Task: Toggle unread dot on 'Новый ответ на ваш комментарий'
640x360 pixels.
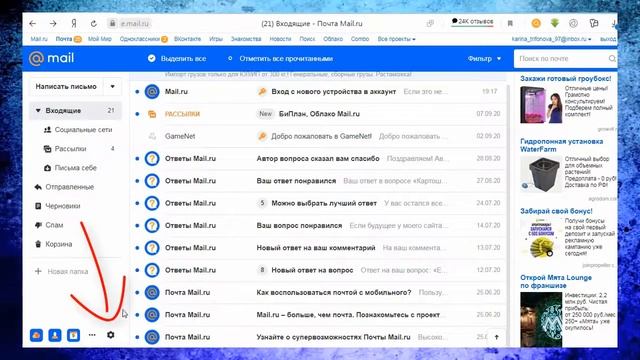Action: tap(137, 248)
